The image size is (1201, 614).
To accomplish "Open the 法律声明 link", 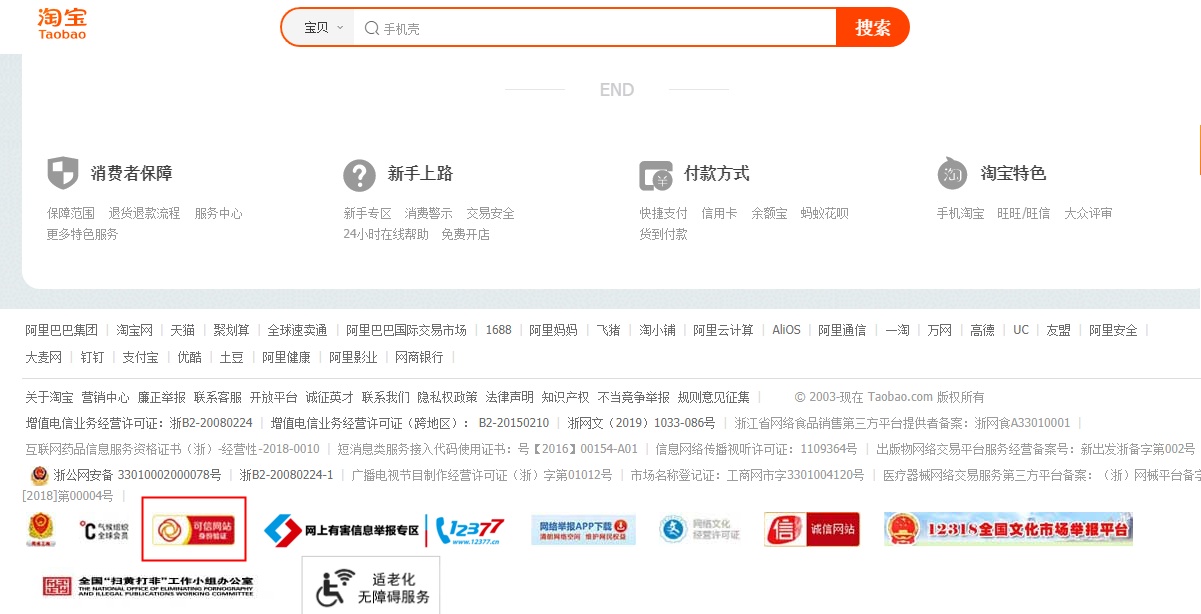I will pos(509,397).
